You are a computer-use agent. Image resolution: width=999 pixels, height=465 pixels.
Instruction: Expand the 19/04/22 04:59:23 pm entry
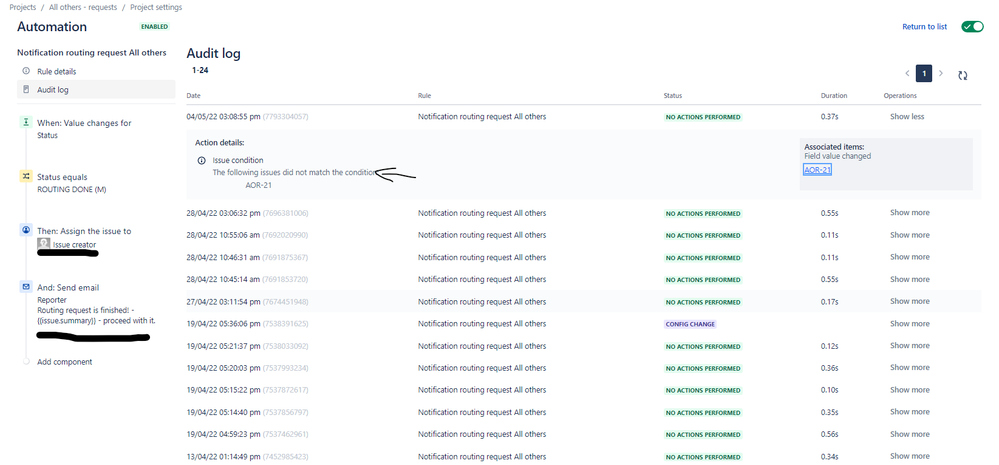[910, 434]
